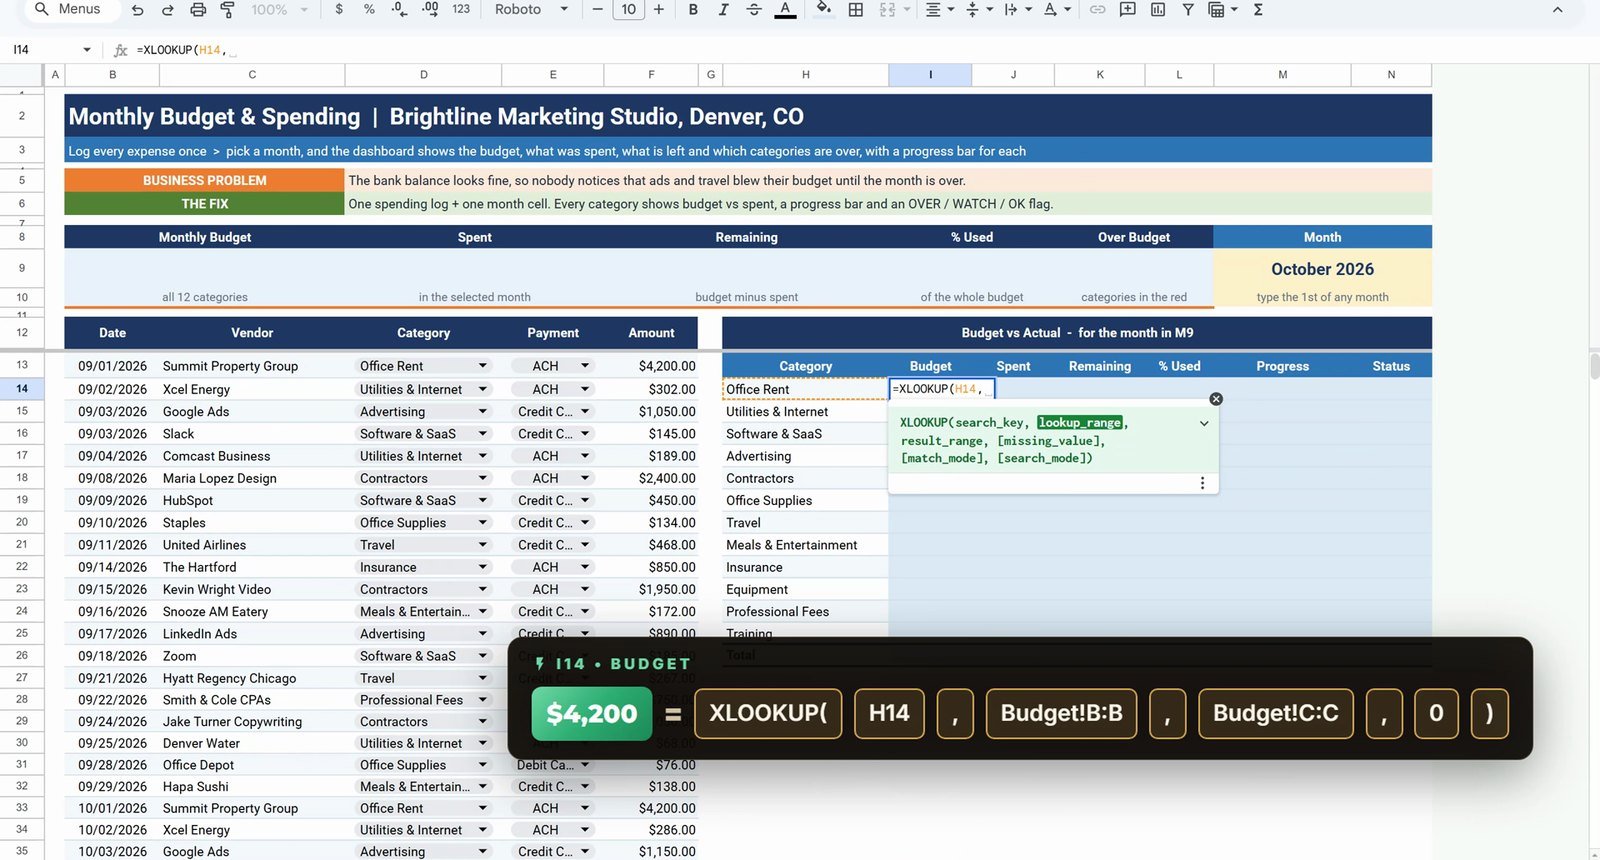Image resolution: width=1600 pixels, height=860 pixels.
Task: Select the October 2026 month cell
Action: point(1322,269)
